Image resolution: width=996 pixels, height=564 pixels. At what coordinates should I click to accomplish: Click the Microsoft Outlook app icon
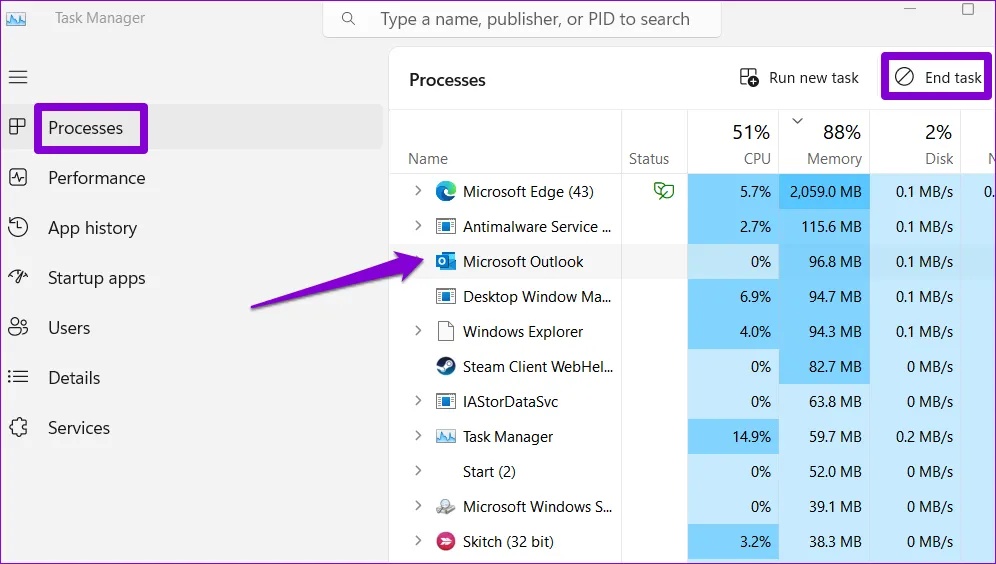(446, 262)
